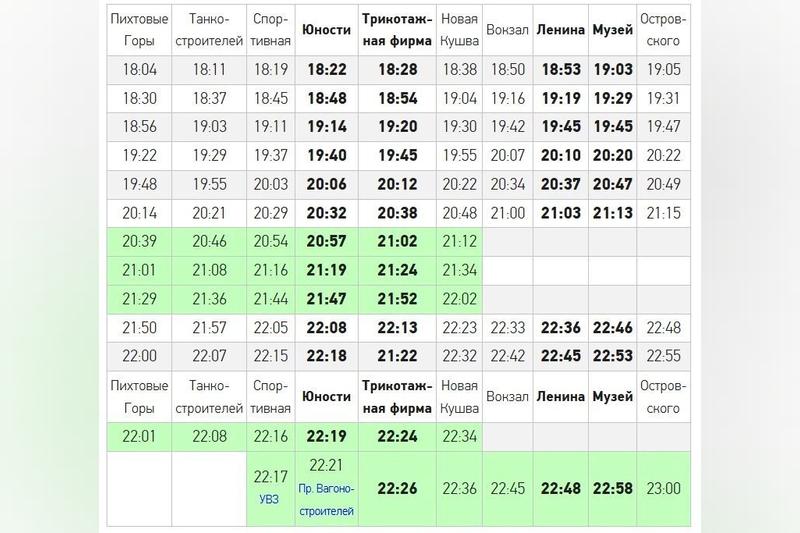Select the bold 21:47 time cell

click(326, 299)
